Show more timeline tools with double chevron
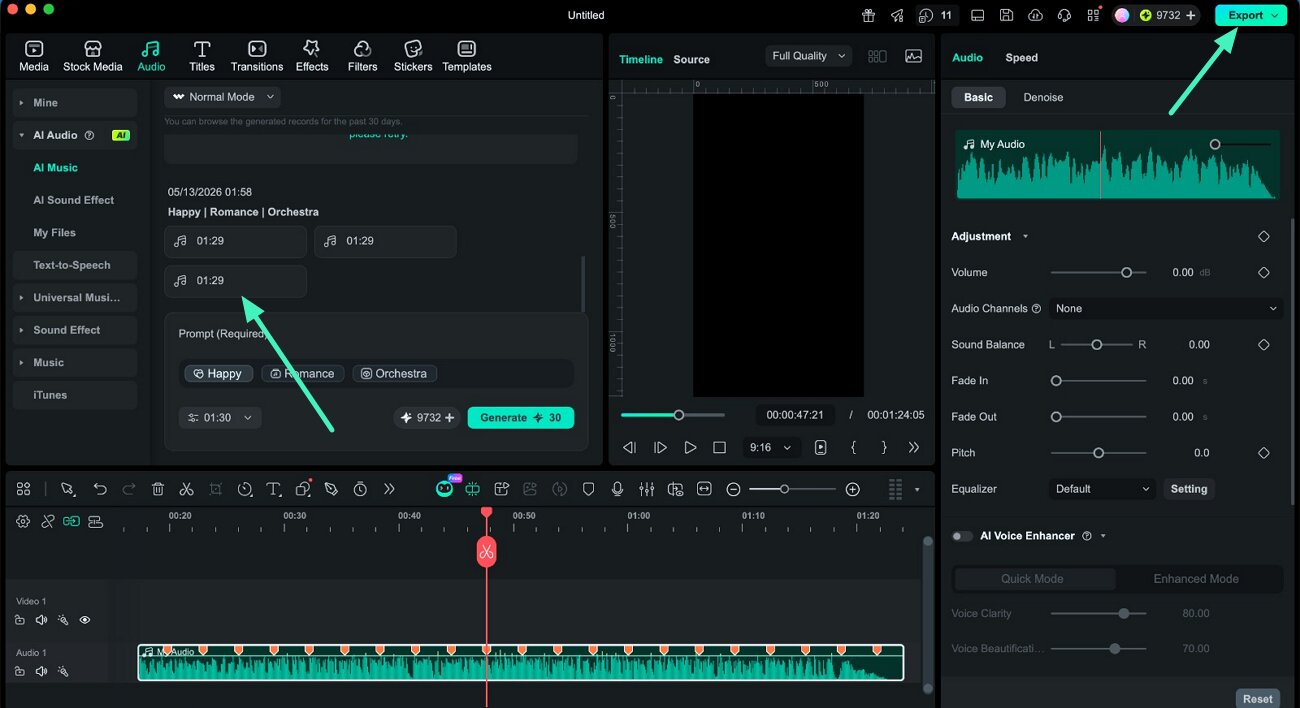This screenshot has width=1300, height=708. tap(389, 489)
